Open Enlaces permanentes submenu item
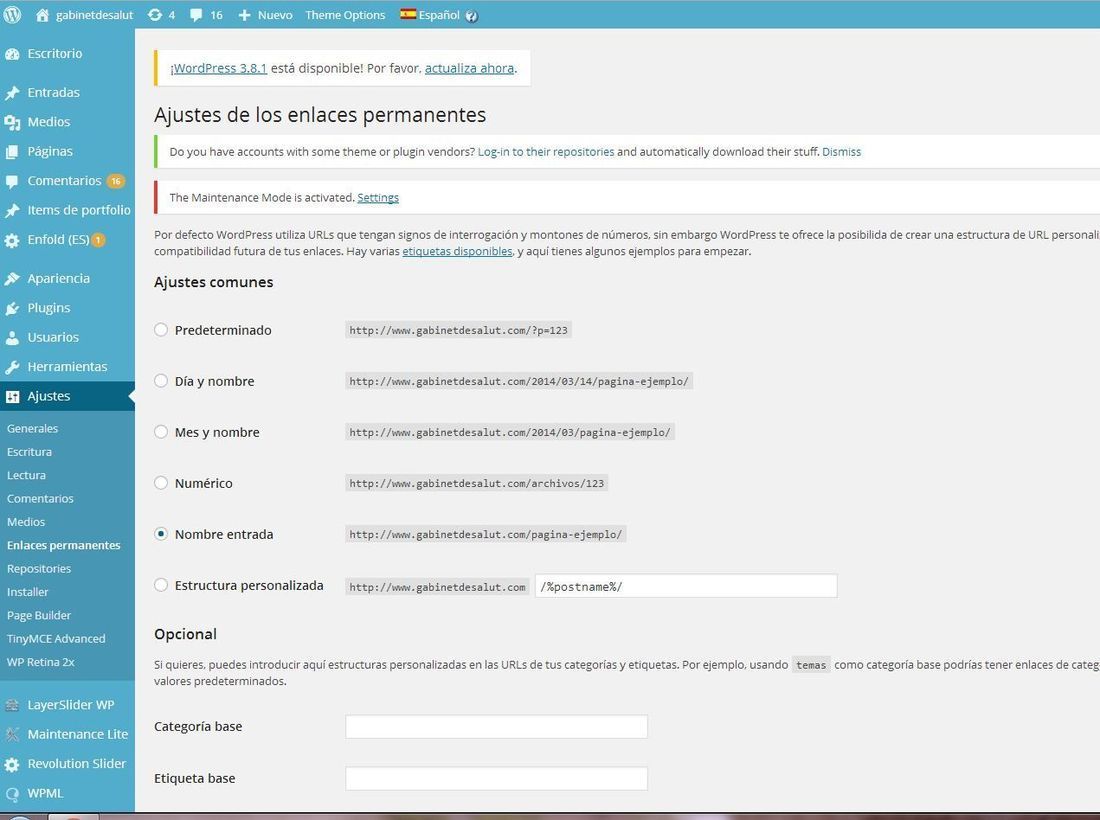 coord(64,545)
